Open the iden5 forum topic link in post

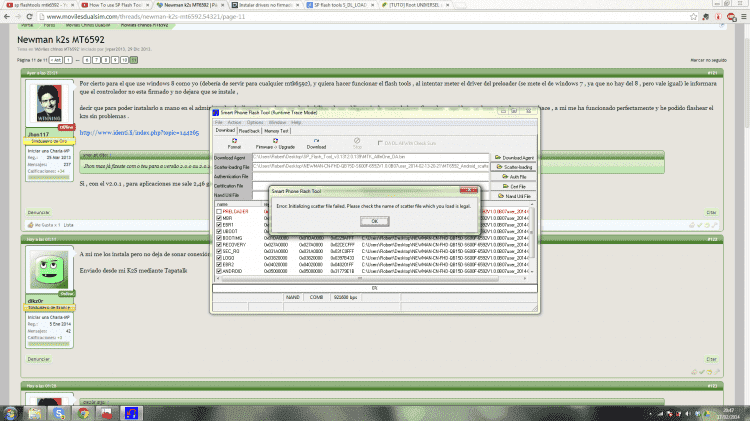pos(139,133)
